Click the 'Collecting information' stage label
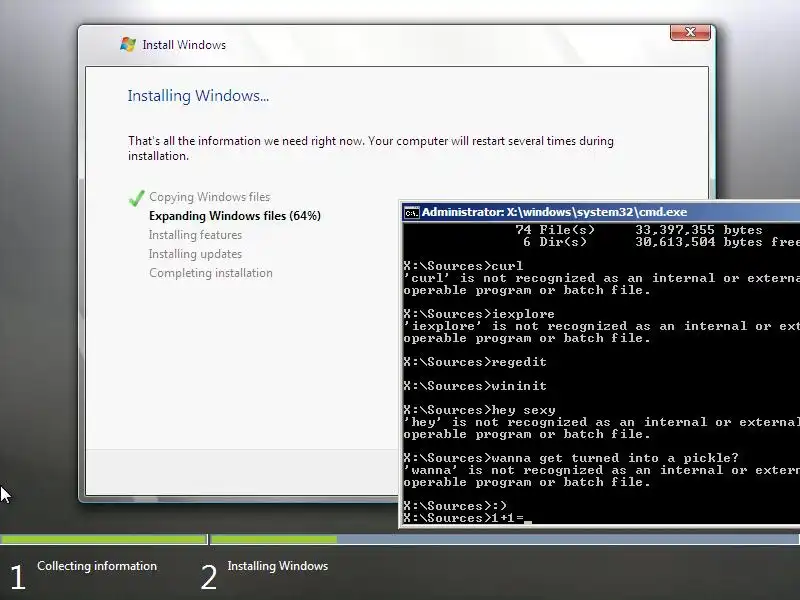 pos(97,566)
